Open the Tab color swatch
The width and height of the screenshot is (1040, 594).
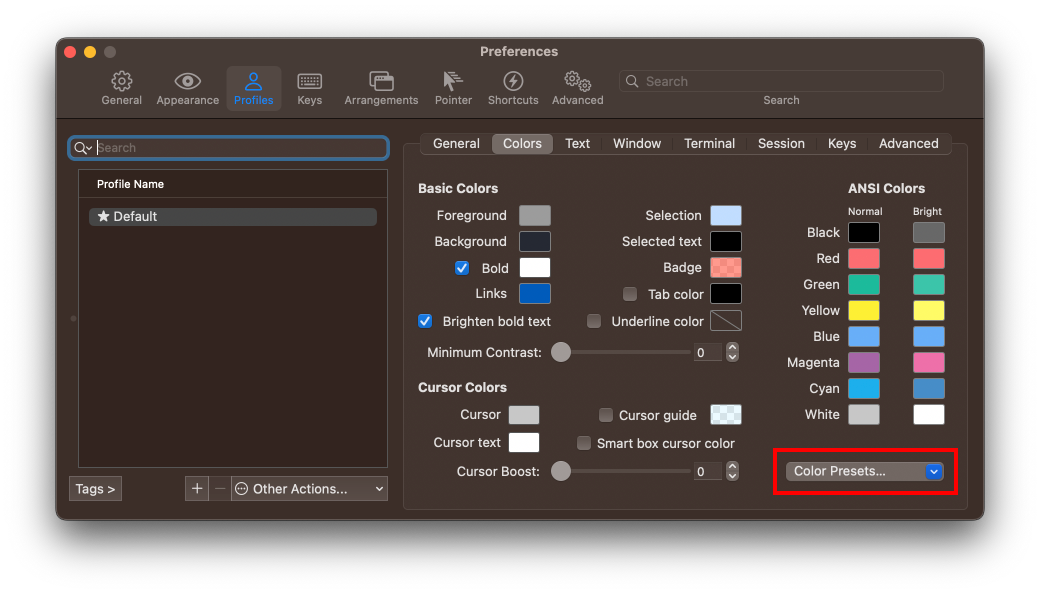(x=726, y=294)
